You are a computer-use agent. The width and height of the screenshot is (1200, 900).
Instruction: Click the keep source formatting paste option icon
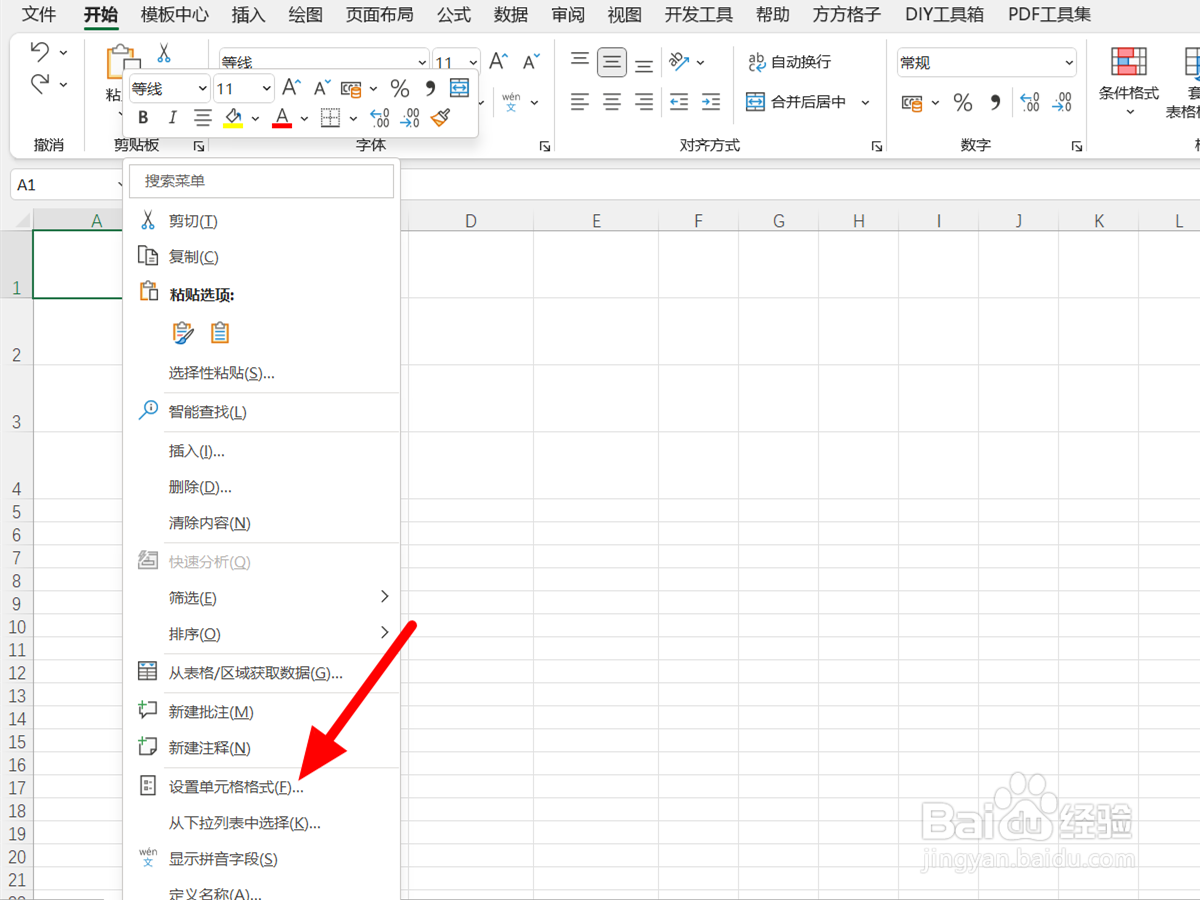pos(183,333)
